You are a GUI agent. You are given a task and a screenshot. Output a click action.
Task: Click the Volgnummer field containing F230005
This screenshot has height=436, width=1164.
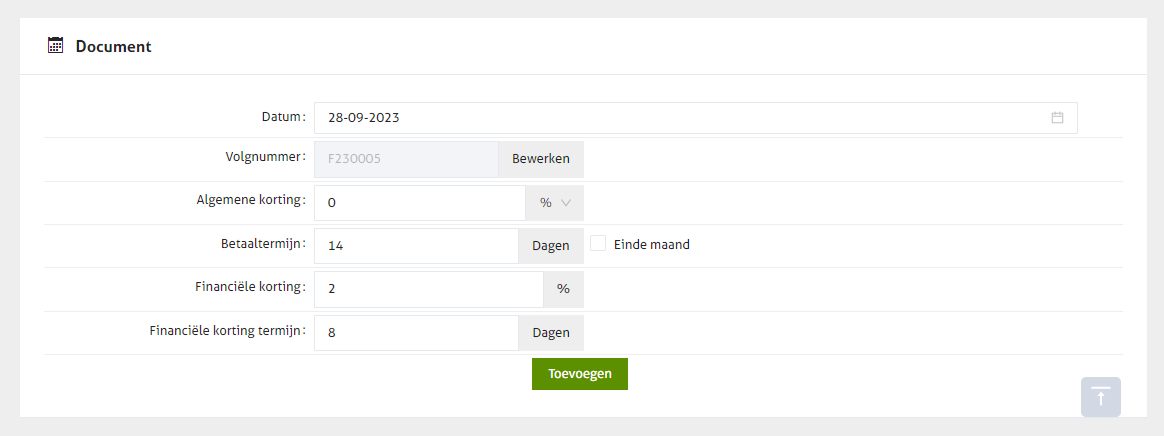[405, 159]
